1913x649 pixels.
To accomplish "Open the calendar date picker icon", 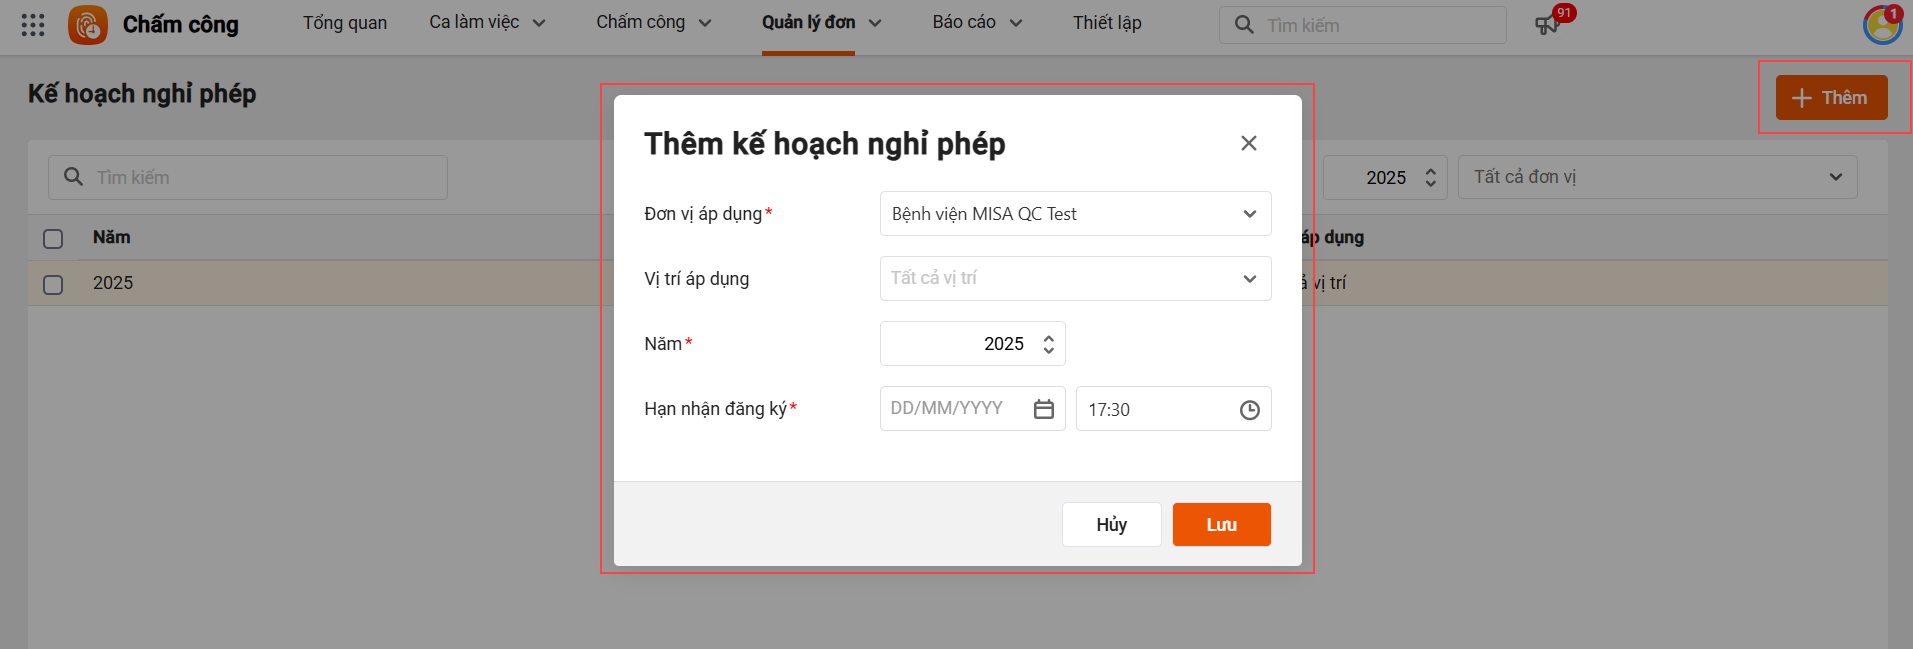I will point(1044,409).
